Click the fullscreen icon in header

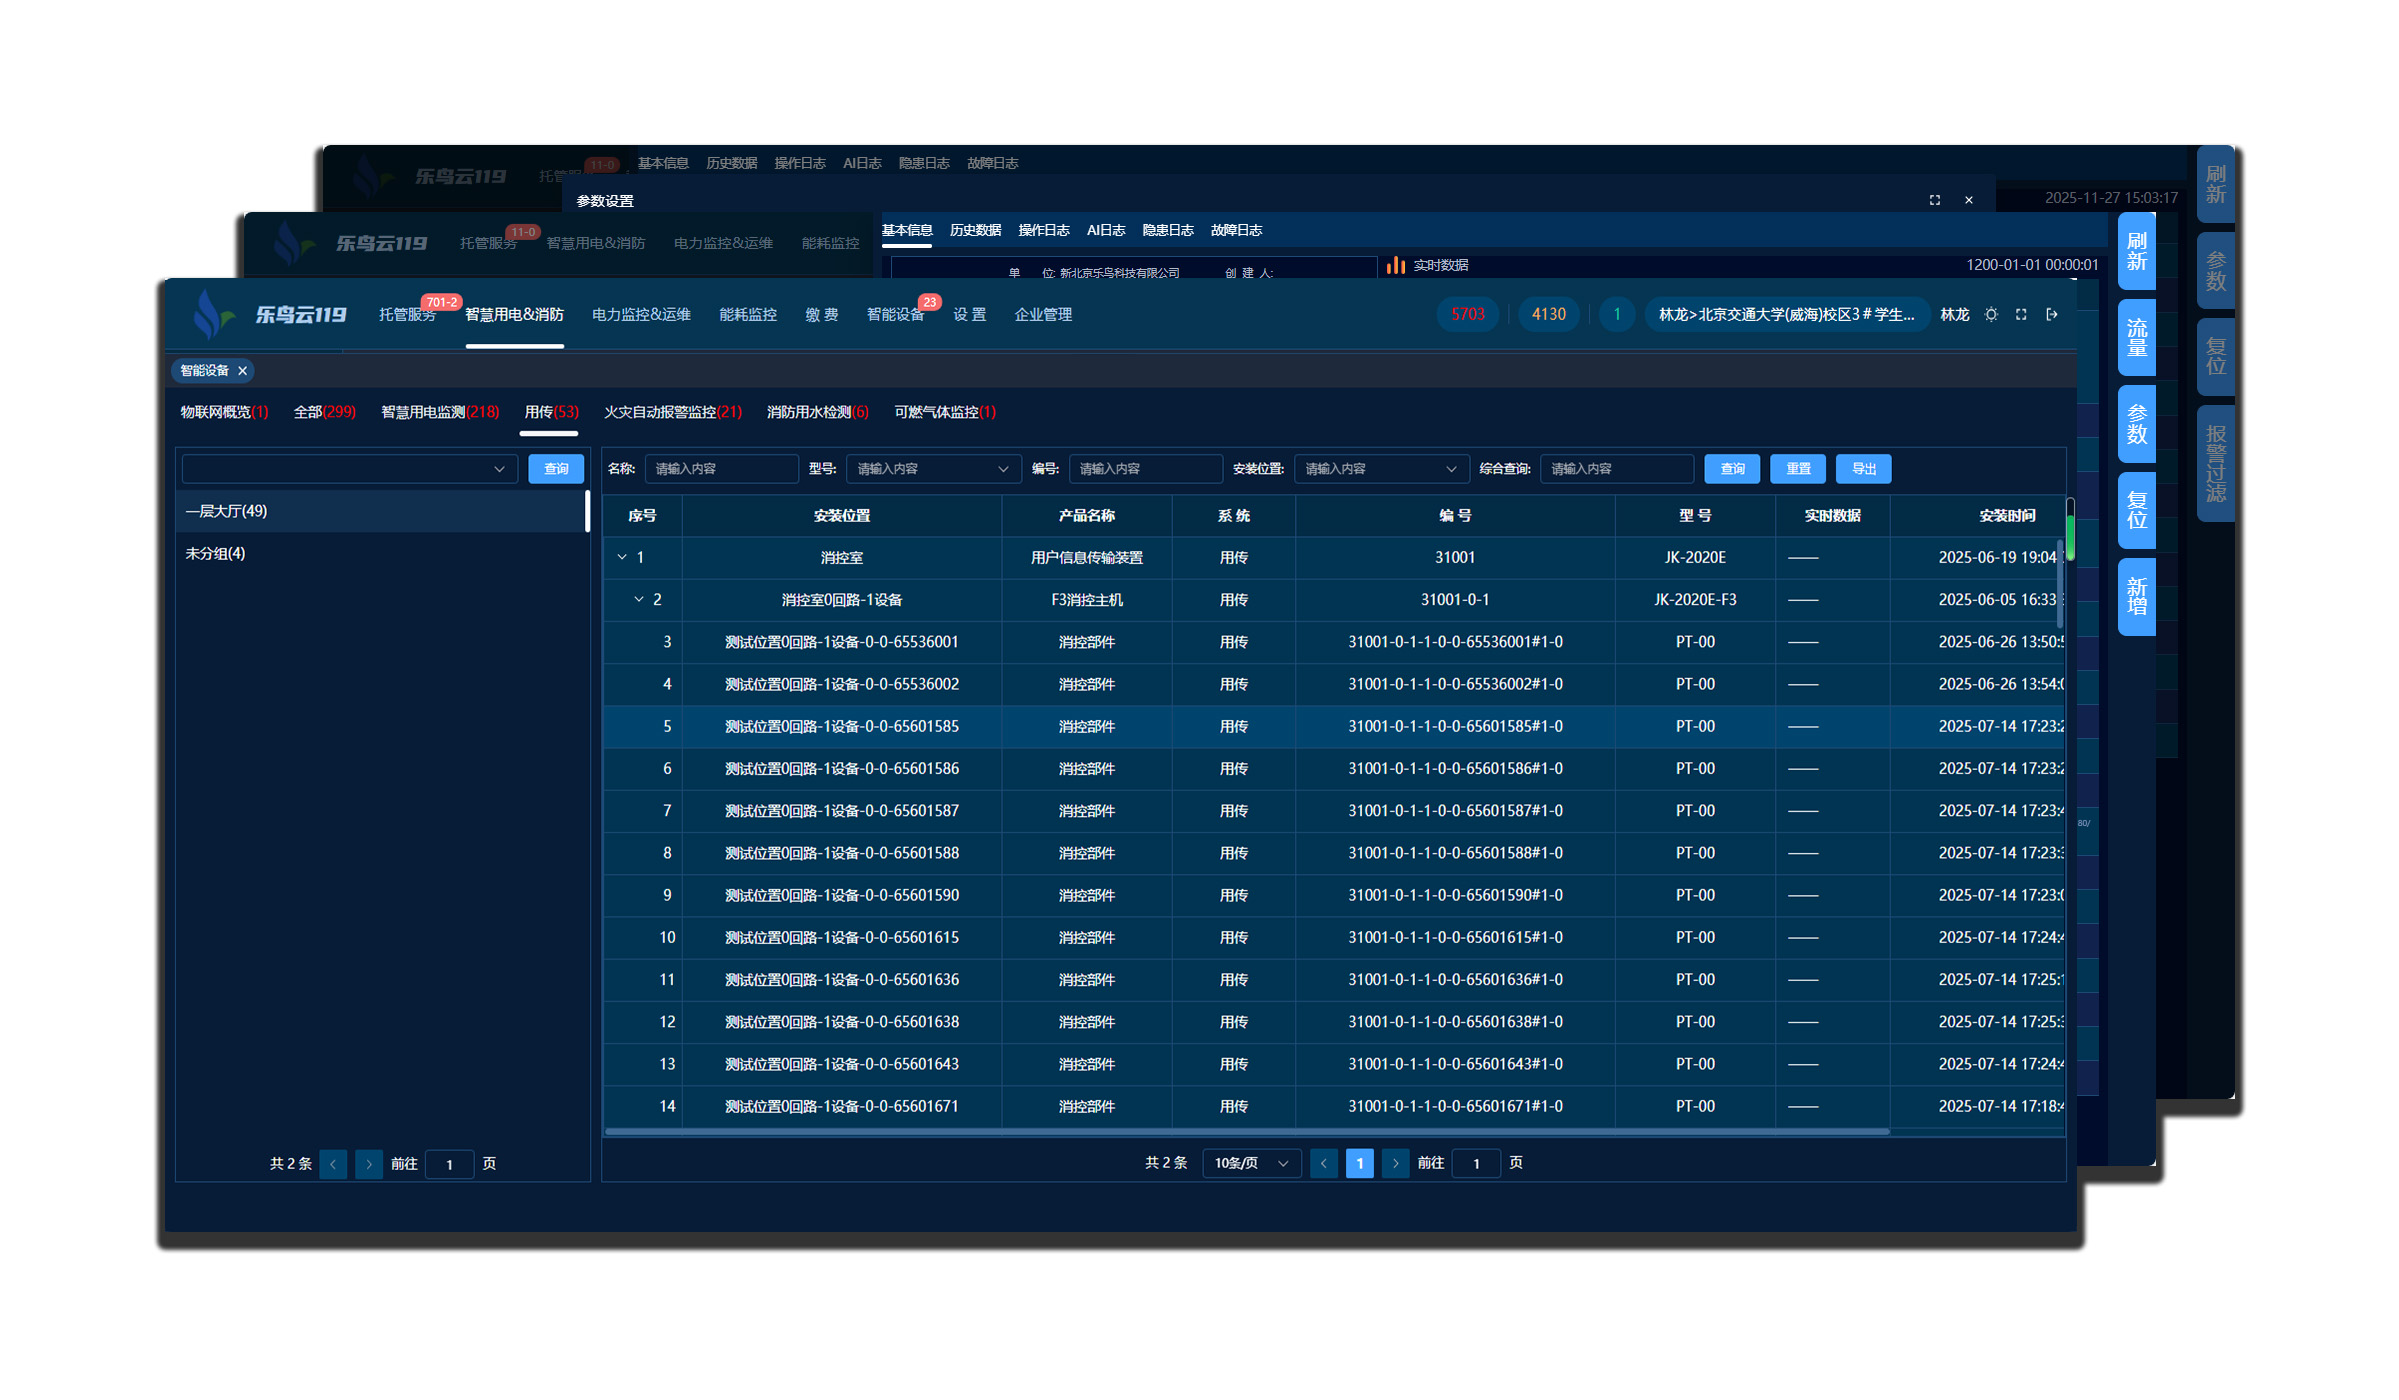tap(2021, 314)
